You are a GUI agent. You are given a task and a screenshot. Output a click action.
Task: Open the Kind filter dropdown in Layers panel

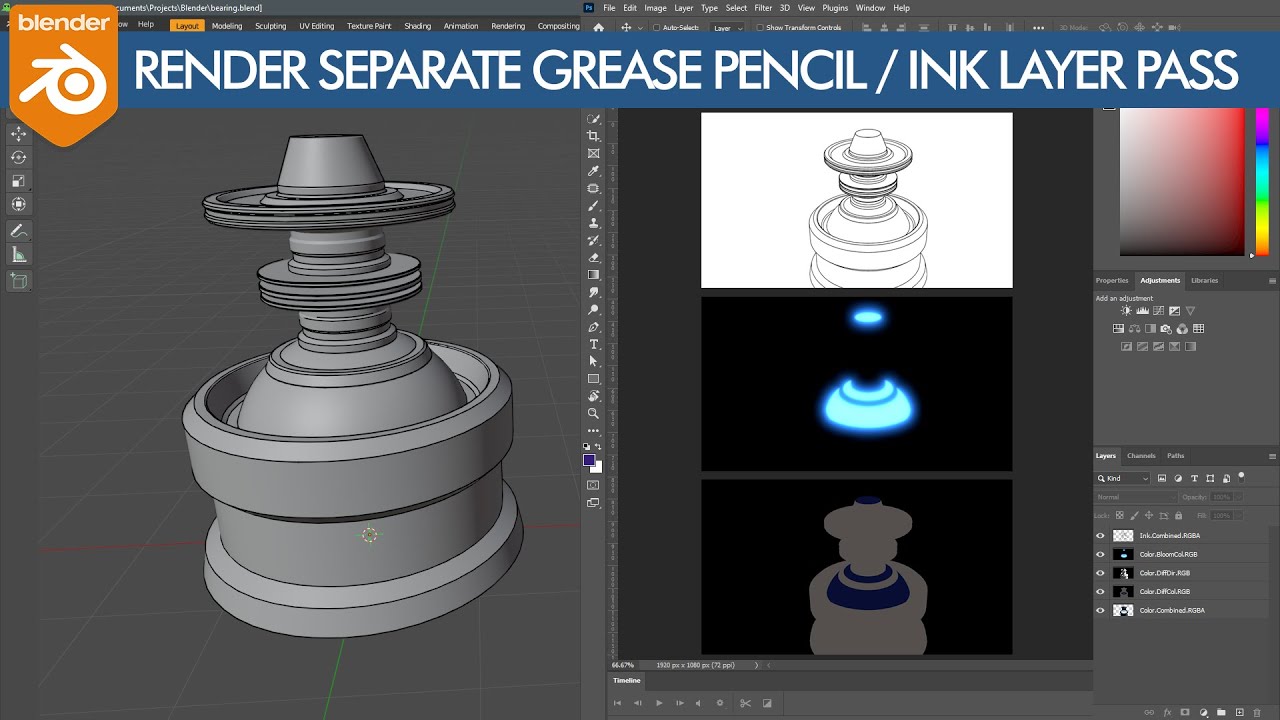[x=1122, y=478]
